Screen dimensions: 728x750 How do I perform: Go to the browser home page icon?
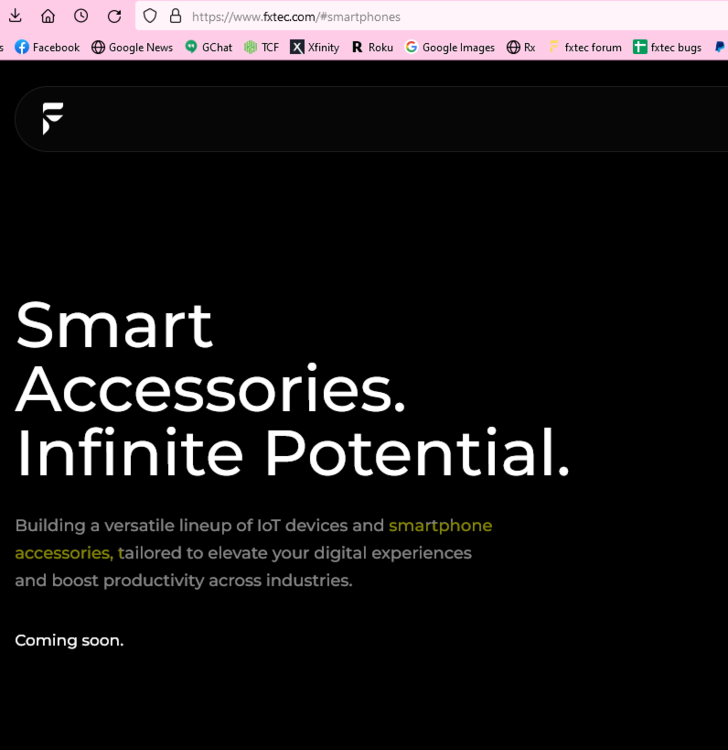click(48, 16)
